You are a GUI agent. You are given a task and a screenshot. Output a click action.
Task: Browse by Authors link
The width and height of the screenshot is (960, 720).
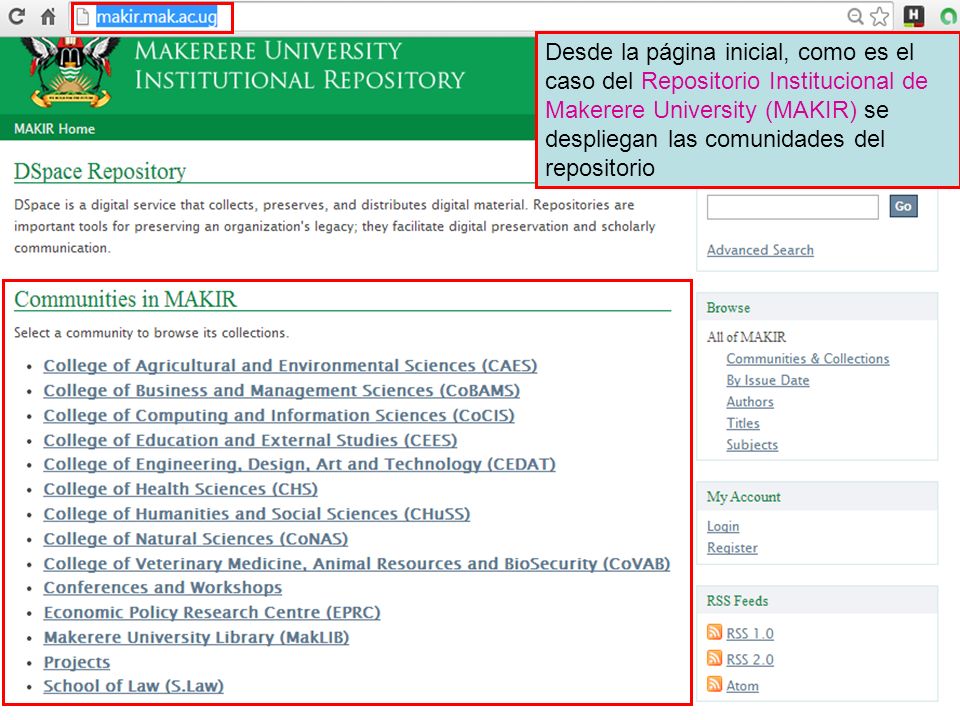click(x=750, y=402)
